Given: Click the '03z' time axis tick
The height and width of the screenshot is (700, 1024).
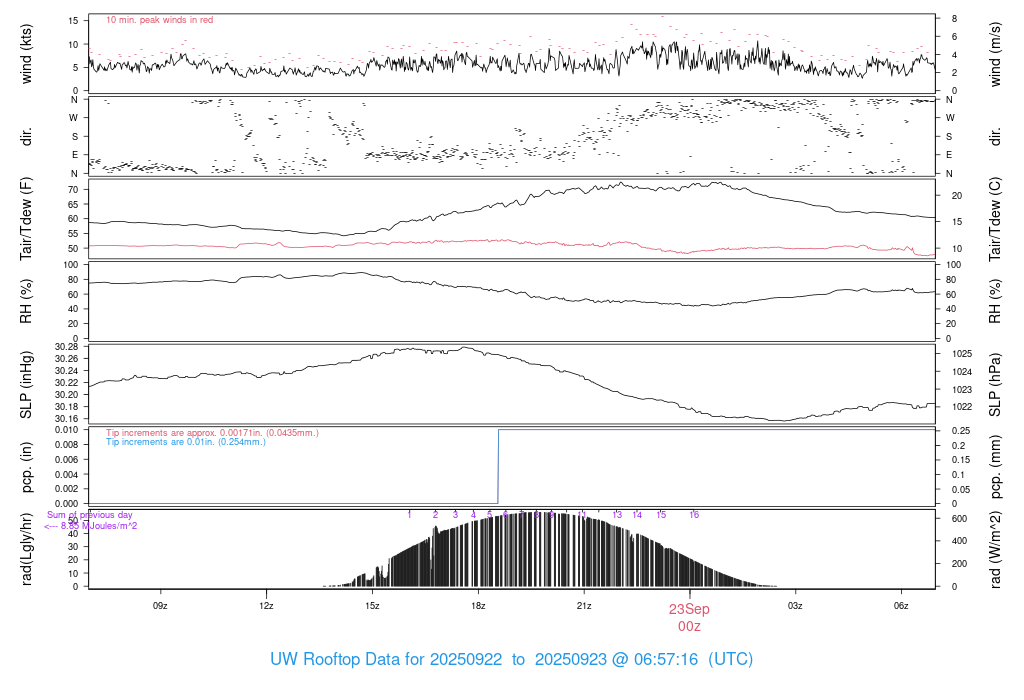Looking at the screenshot, I should point(795,606).
